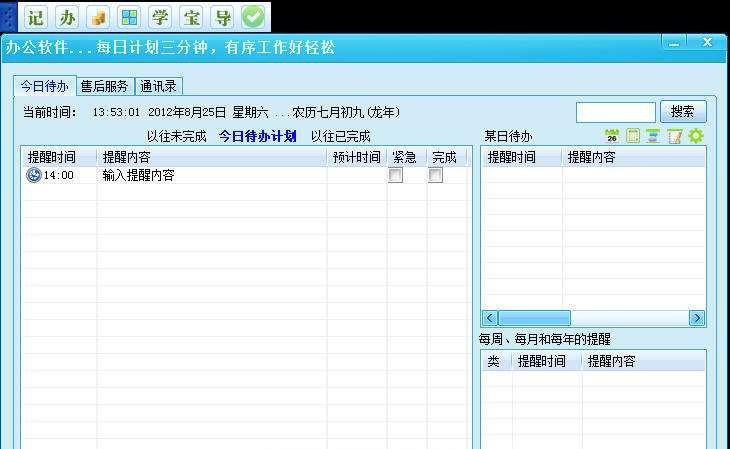Click the left scroll arrow in 某日待办
This screenshot has width=730, height=449.
pyautogui.click(x=490, y=318)
